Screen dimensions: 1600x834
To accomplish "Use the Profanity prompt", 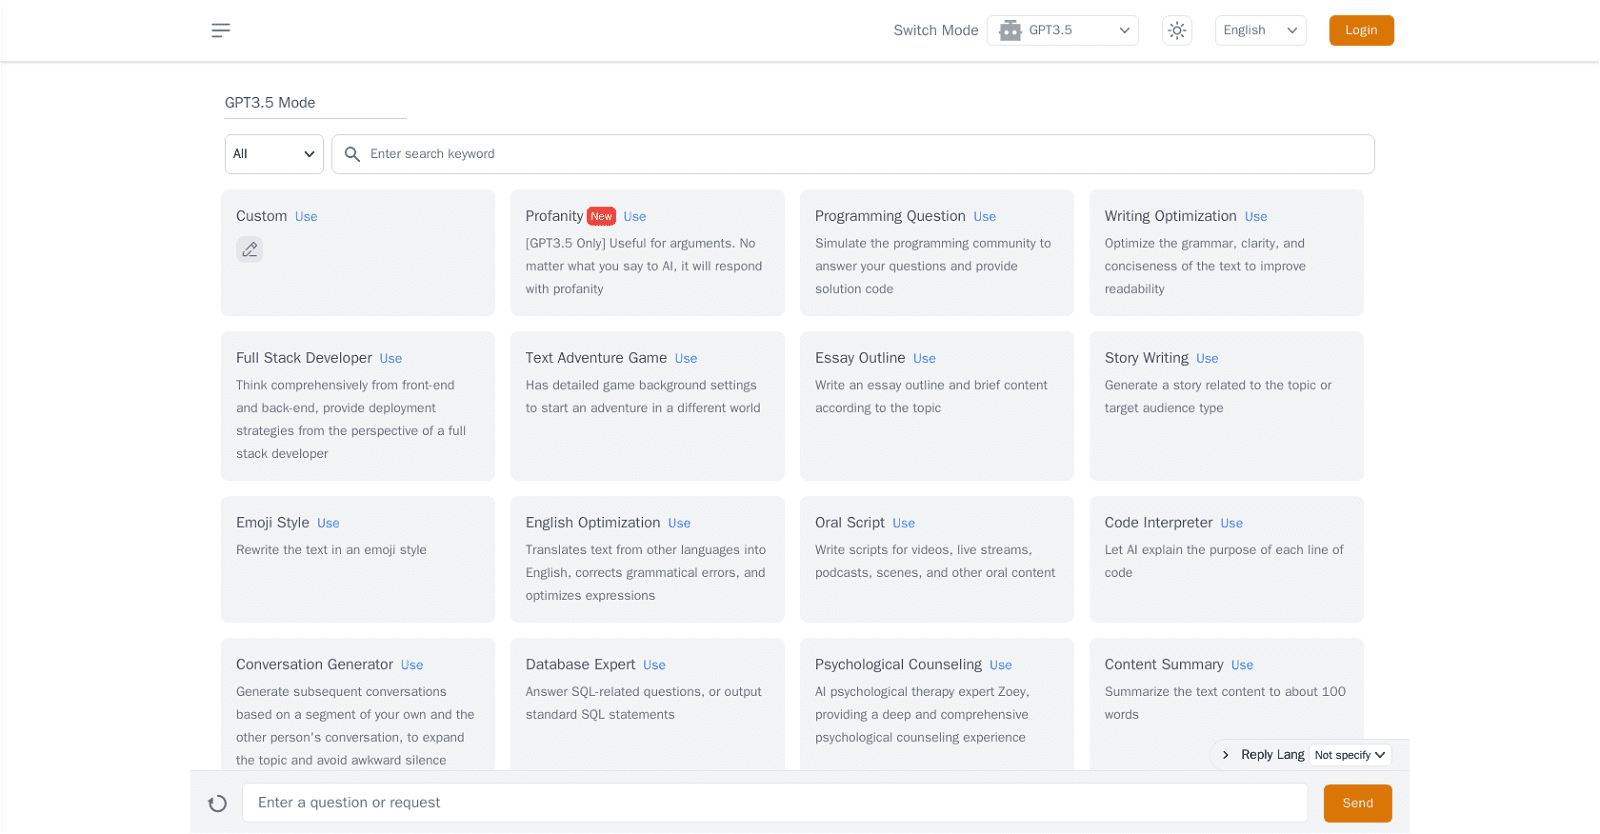I will (x=635, y=217).
